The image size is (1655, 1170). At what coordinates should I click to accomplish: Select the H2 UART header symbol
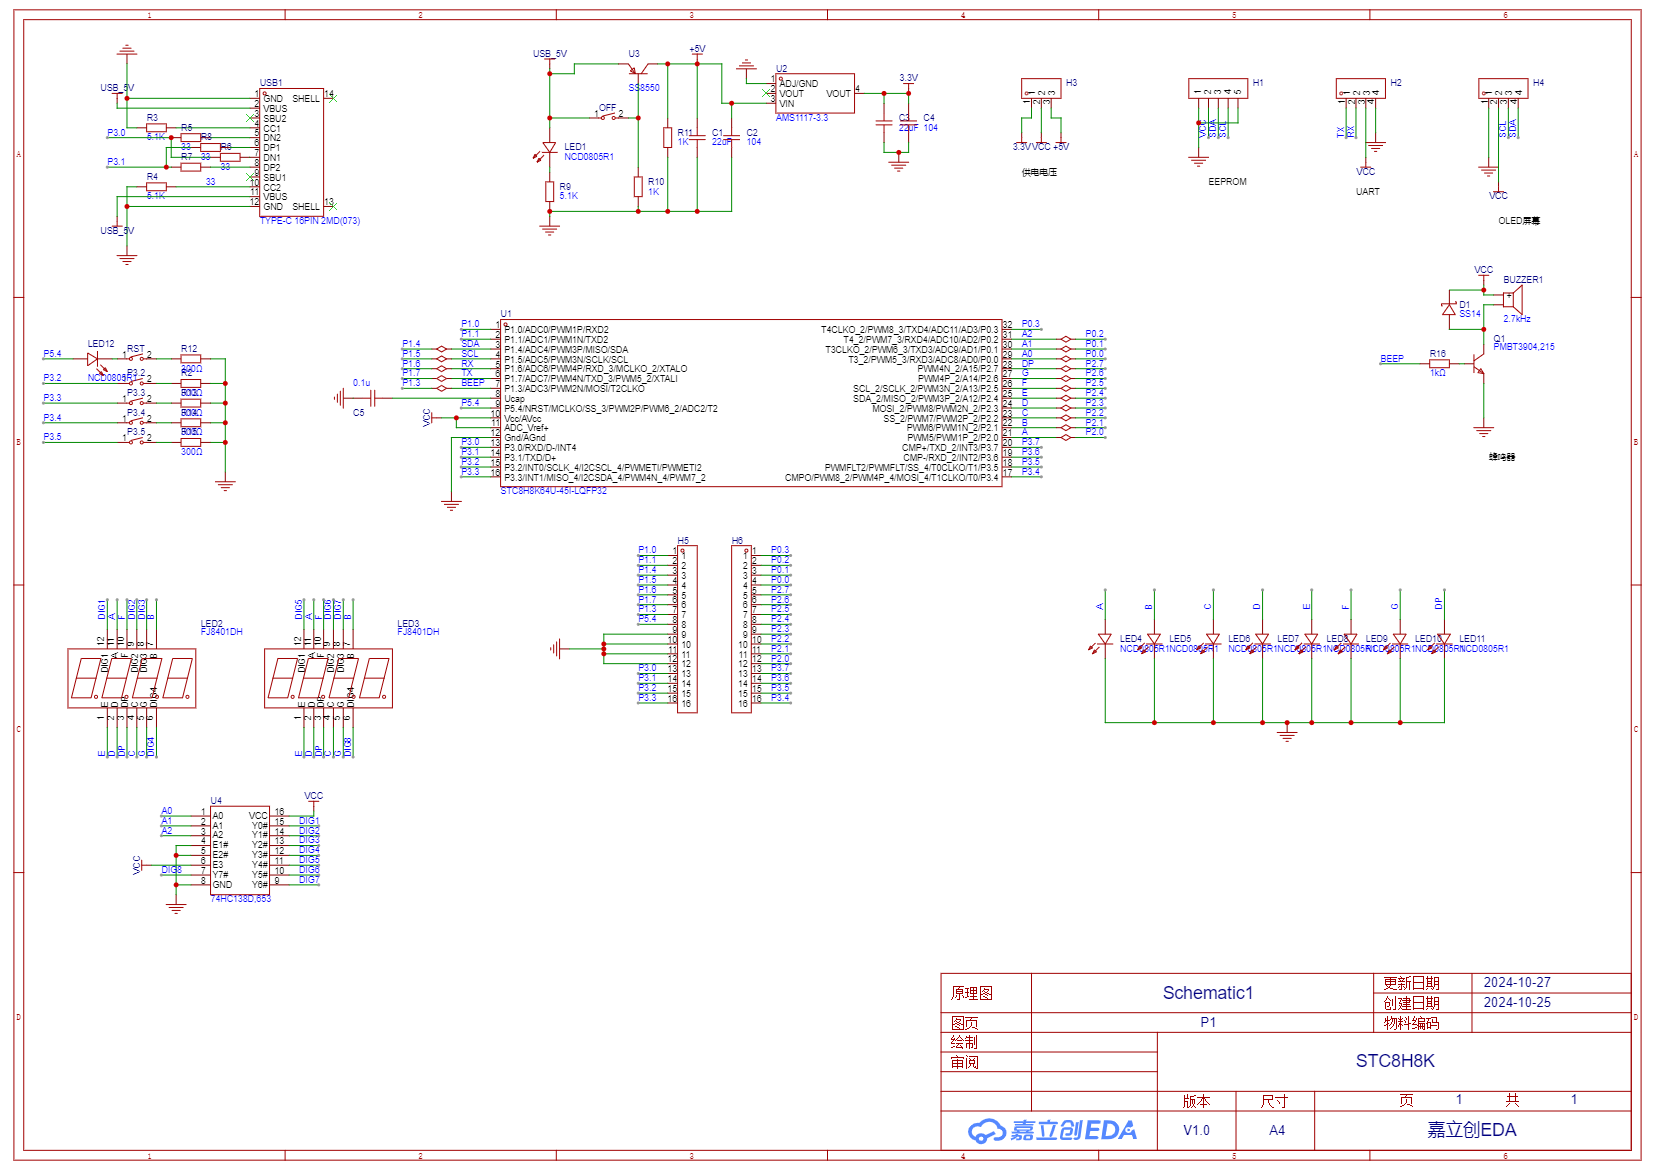coord(1360,88)
